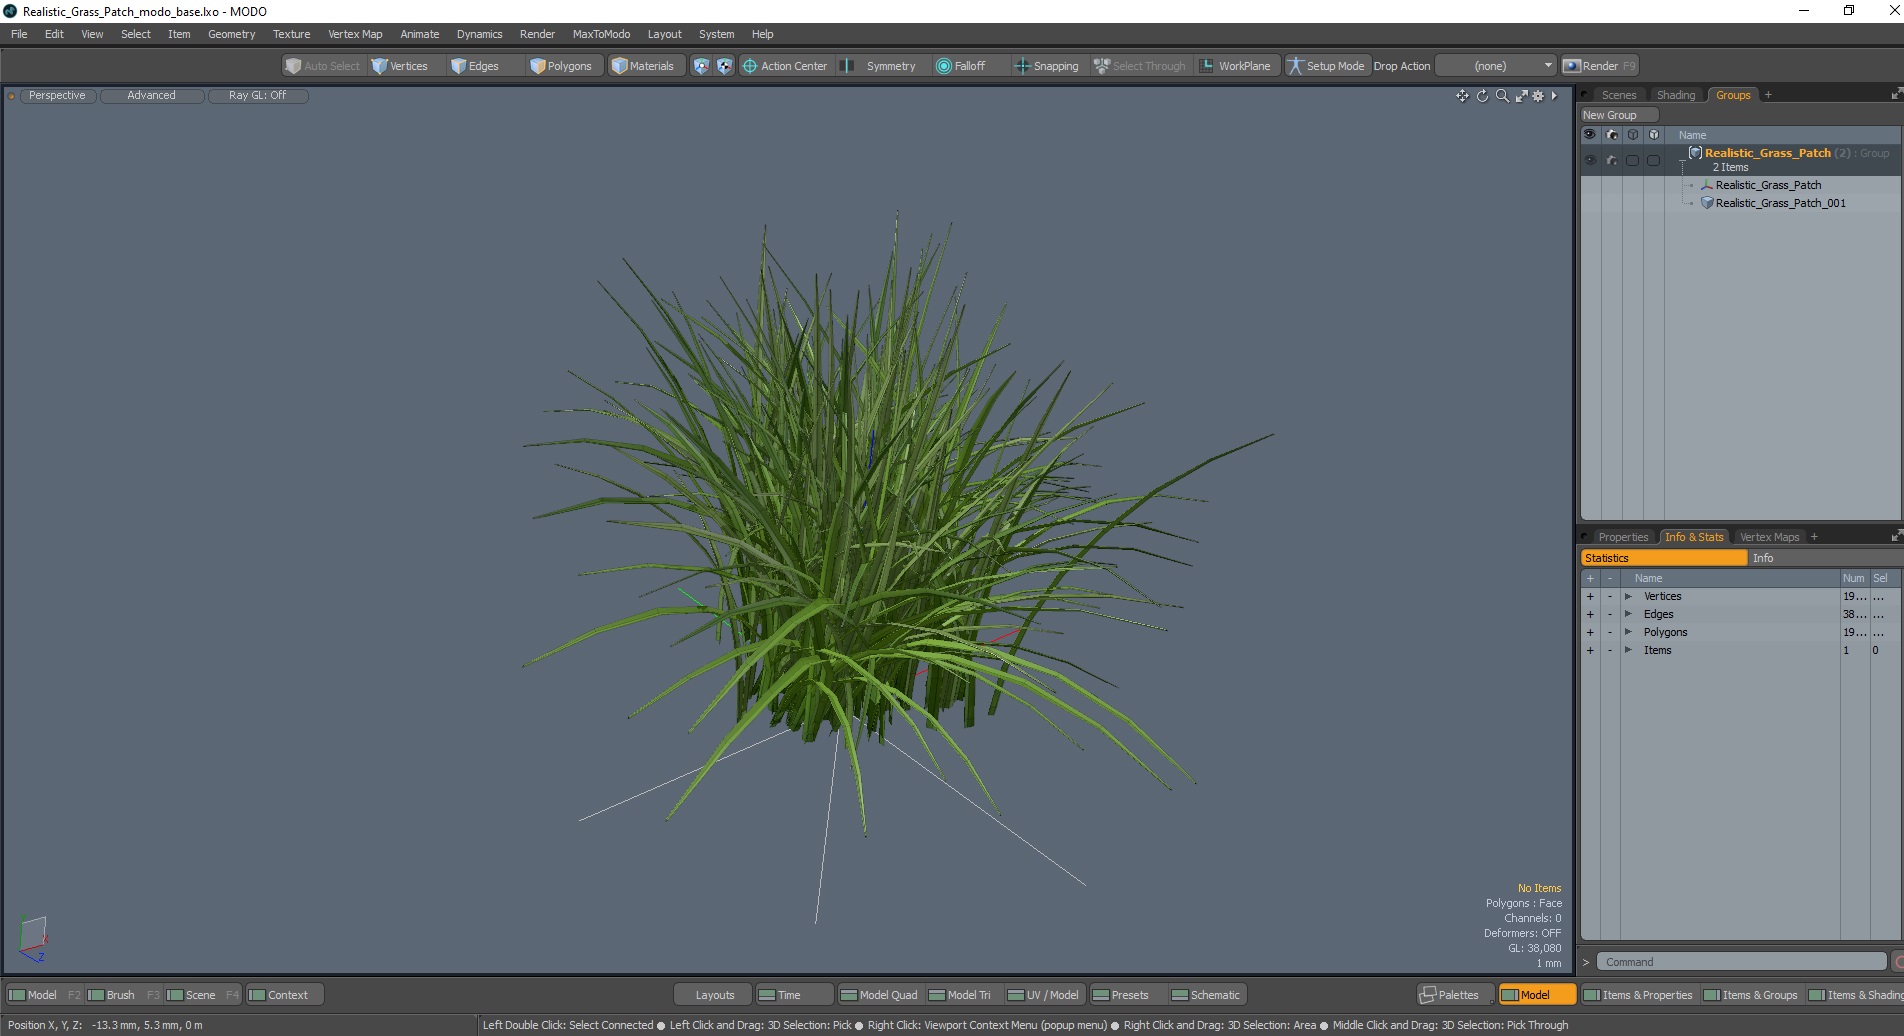Select Realistic_Grass_Patch_001 mesh item
The image size is (1904, 1036).
click(1780, 203)
